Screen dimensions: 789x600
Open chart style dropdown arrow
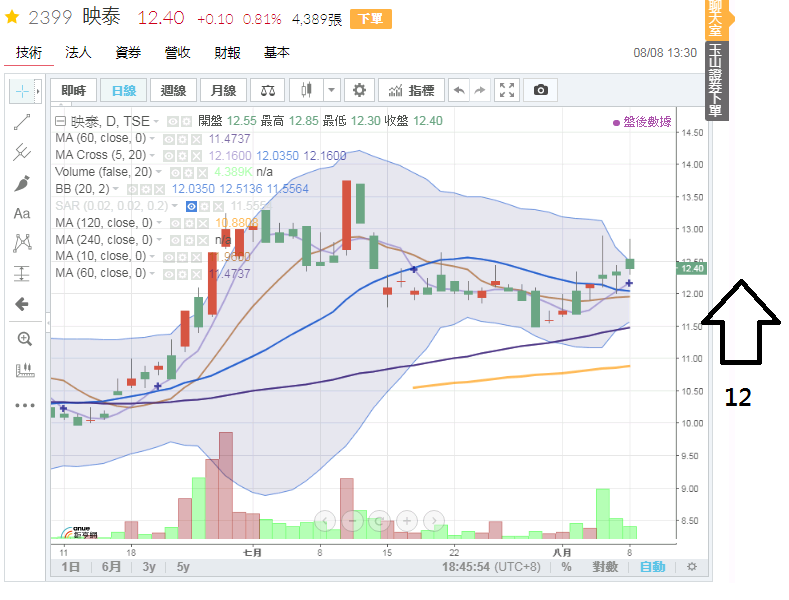coord(331,91)
